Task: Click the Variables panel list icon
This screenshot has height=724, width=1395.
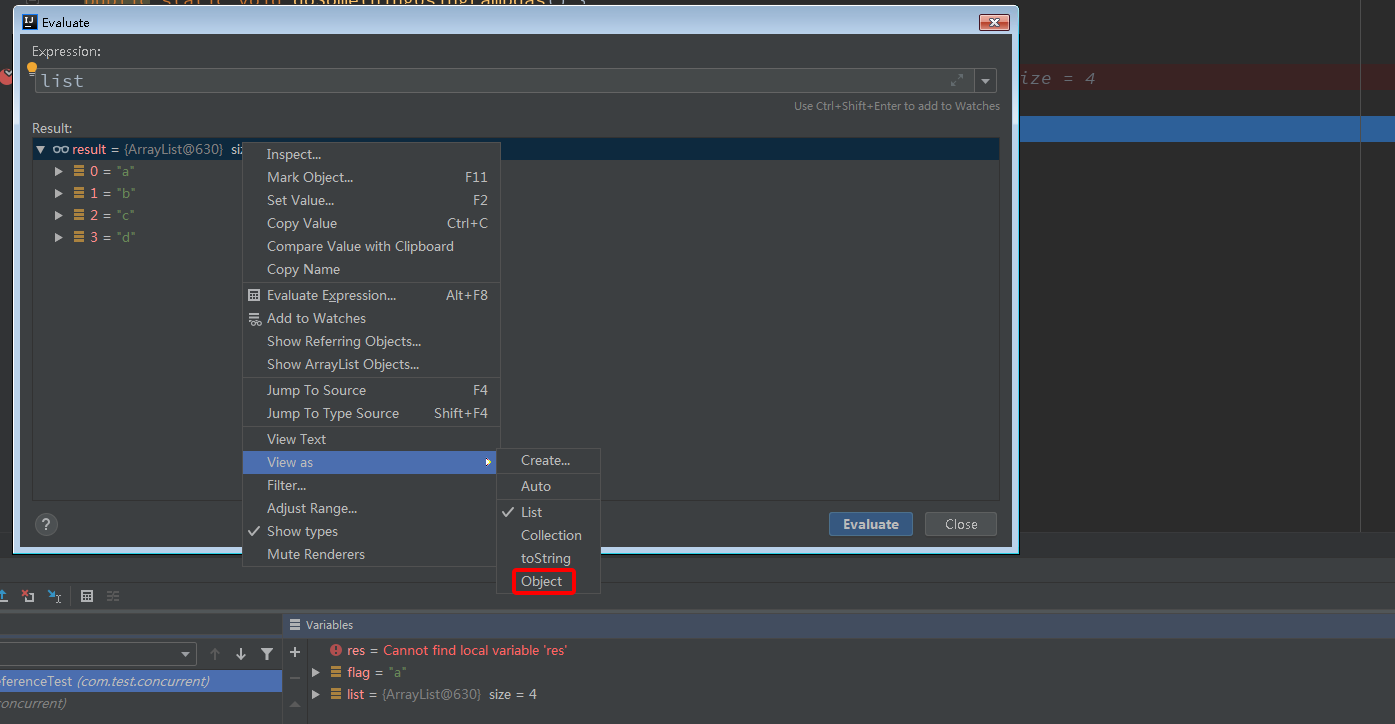Action: click(296, 624)
